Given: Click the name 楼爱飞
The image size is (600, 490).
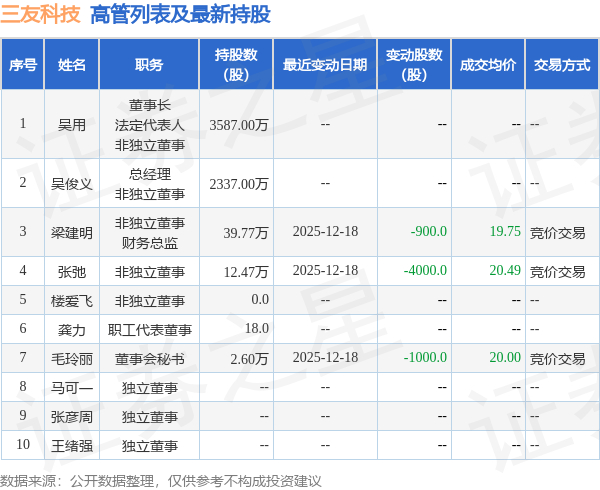Looking at the screenshot, I should pyautogui.click(x=72, y=301).
